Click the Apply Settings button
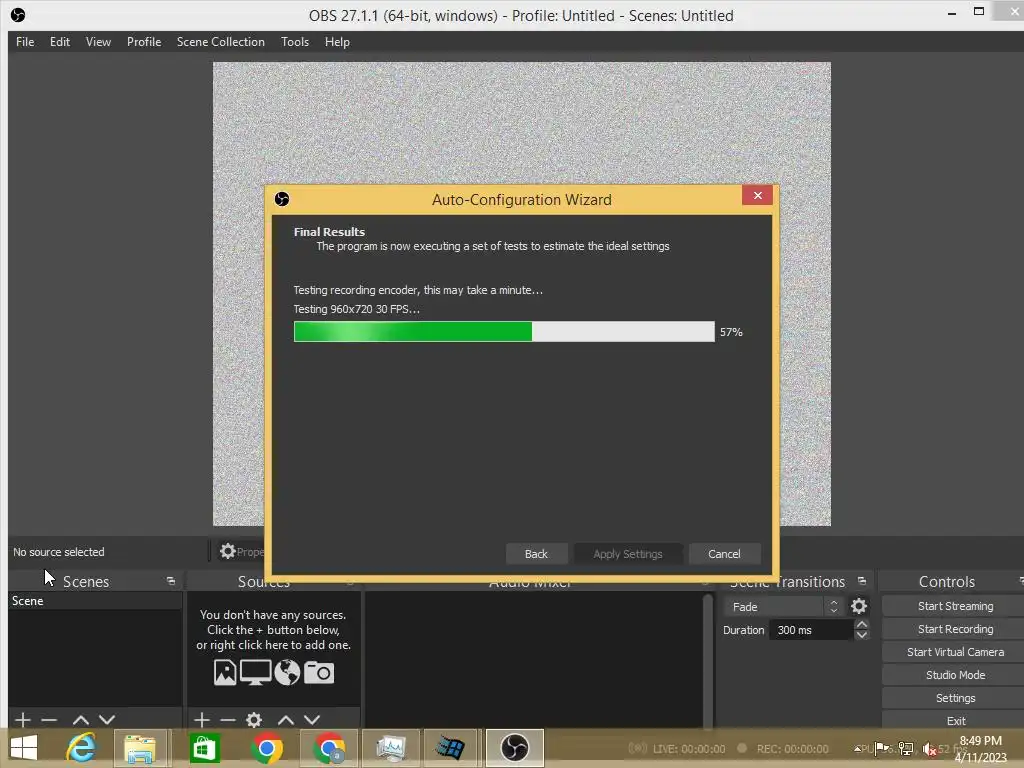Screen dimensions: 1024x768 pos(628,554)
